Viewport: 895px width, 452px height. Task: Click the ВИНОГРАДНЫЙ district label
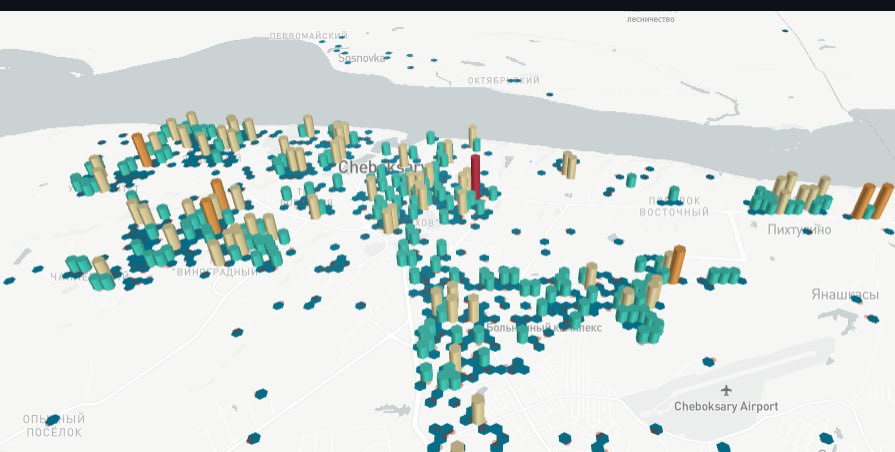point(217,272)
